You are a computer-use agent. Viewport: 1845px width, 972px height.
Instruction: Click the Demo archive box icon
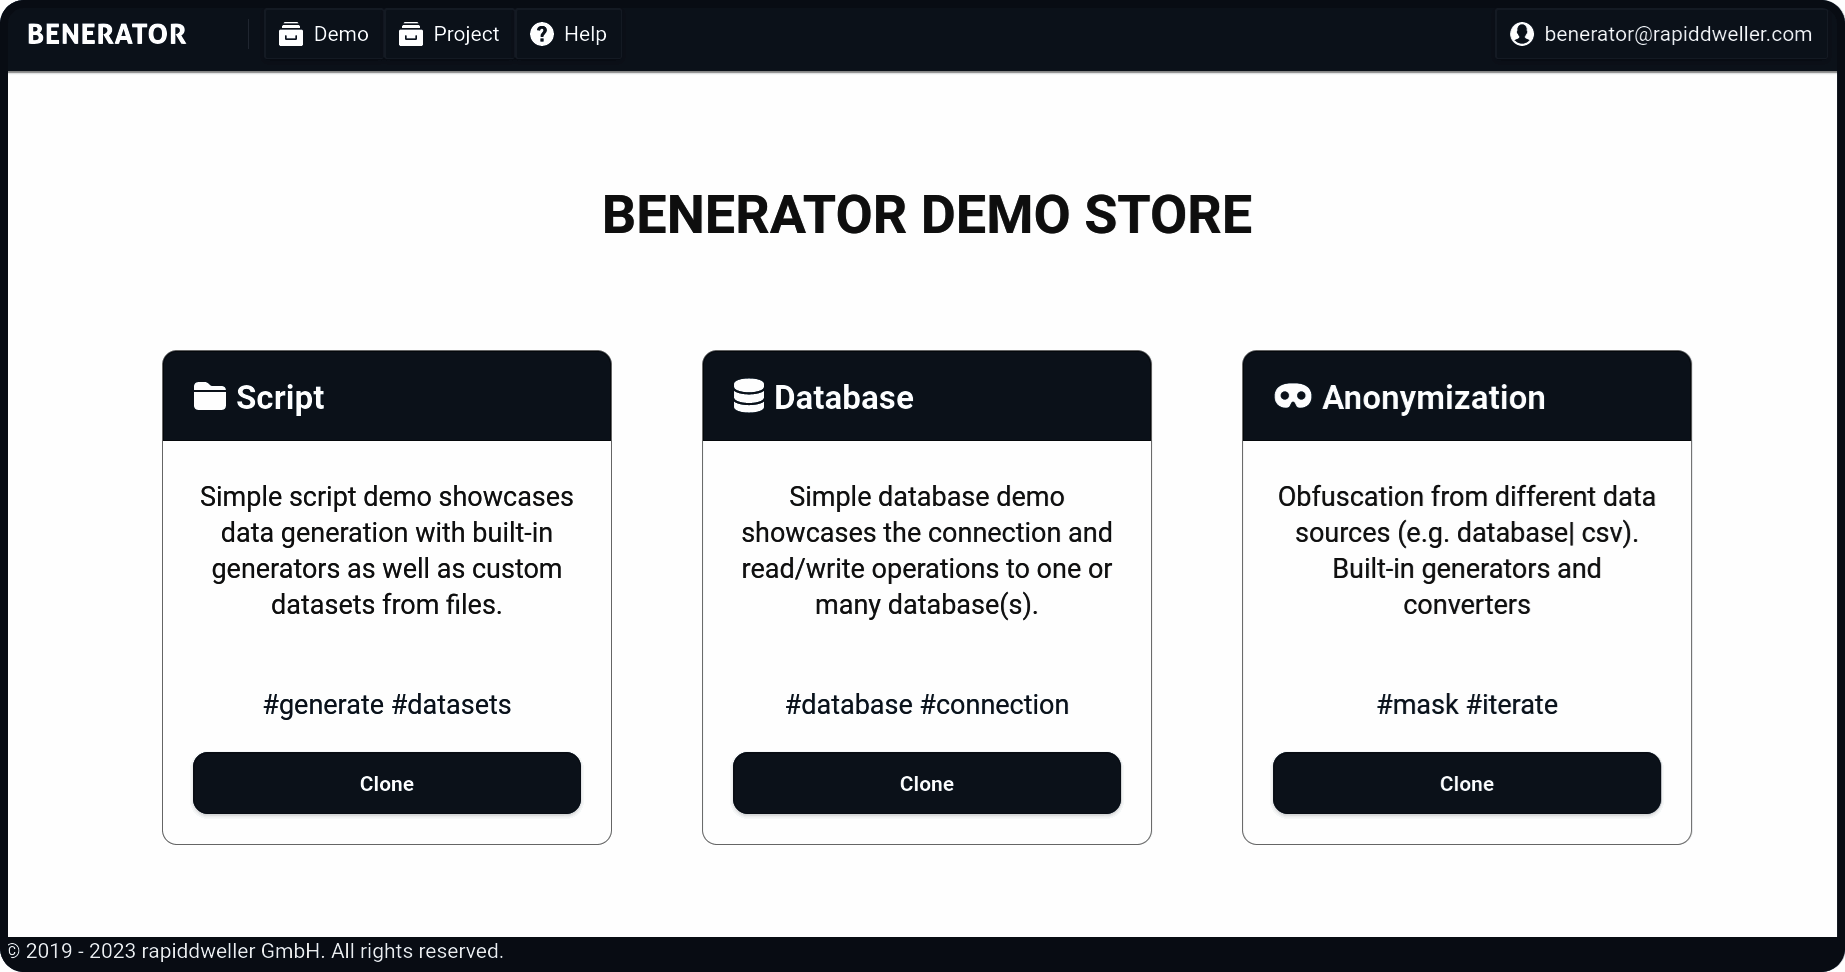[291, 34]
